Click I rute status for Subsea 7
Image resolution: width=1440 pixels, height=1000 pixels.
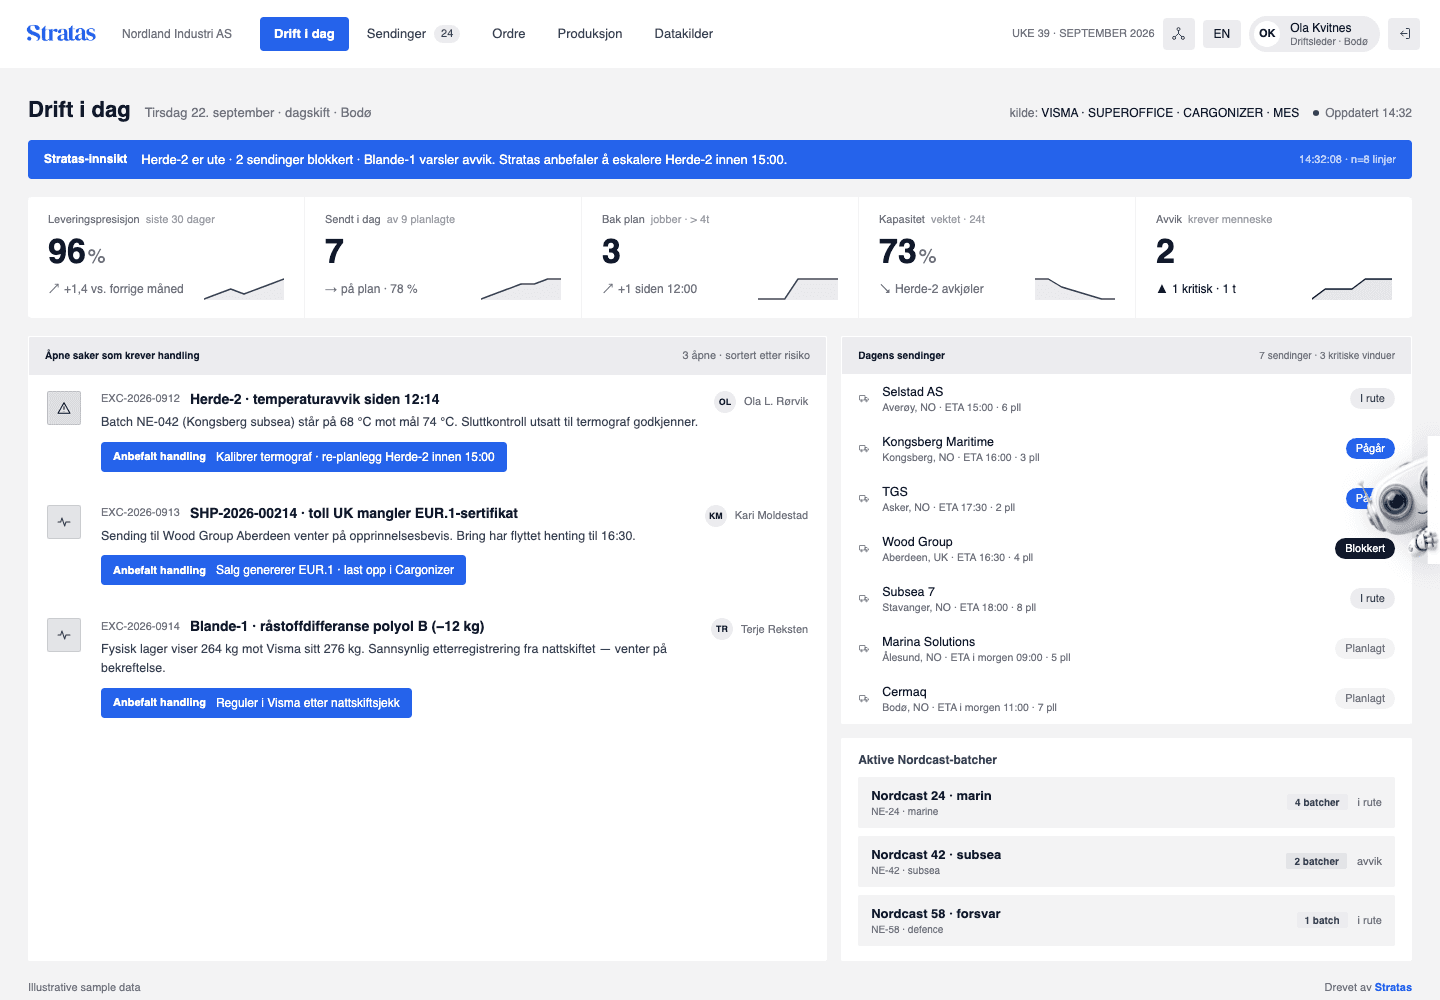pyautogui.click(x=1372, y=598)
